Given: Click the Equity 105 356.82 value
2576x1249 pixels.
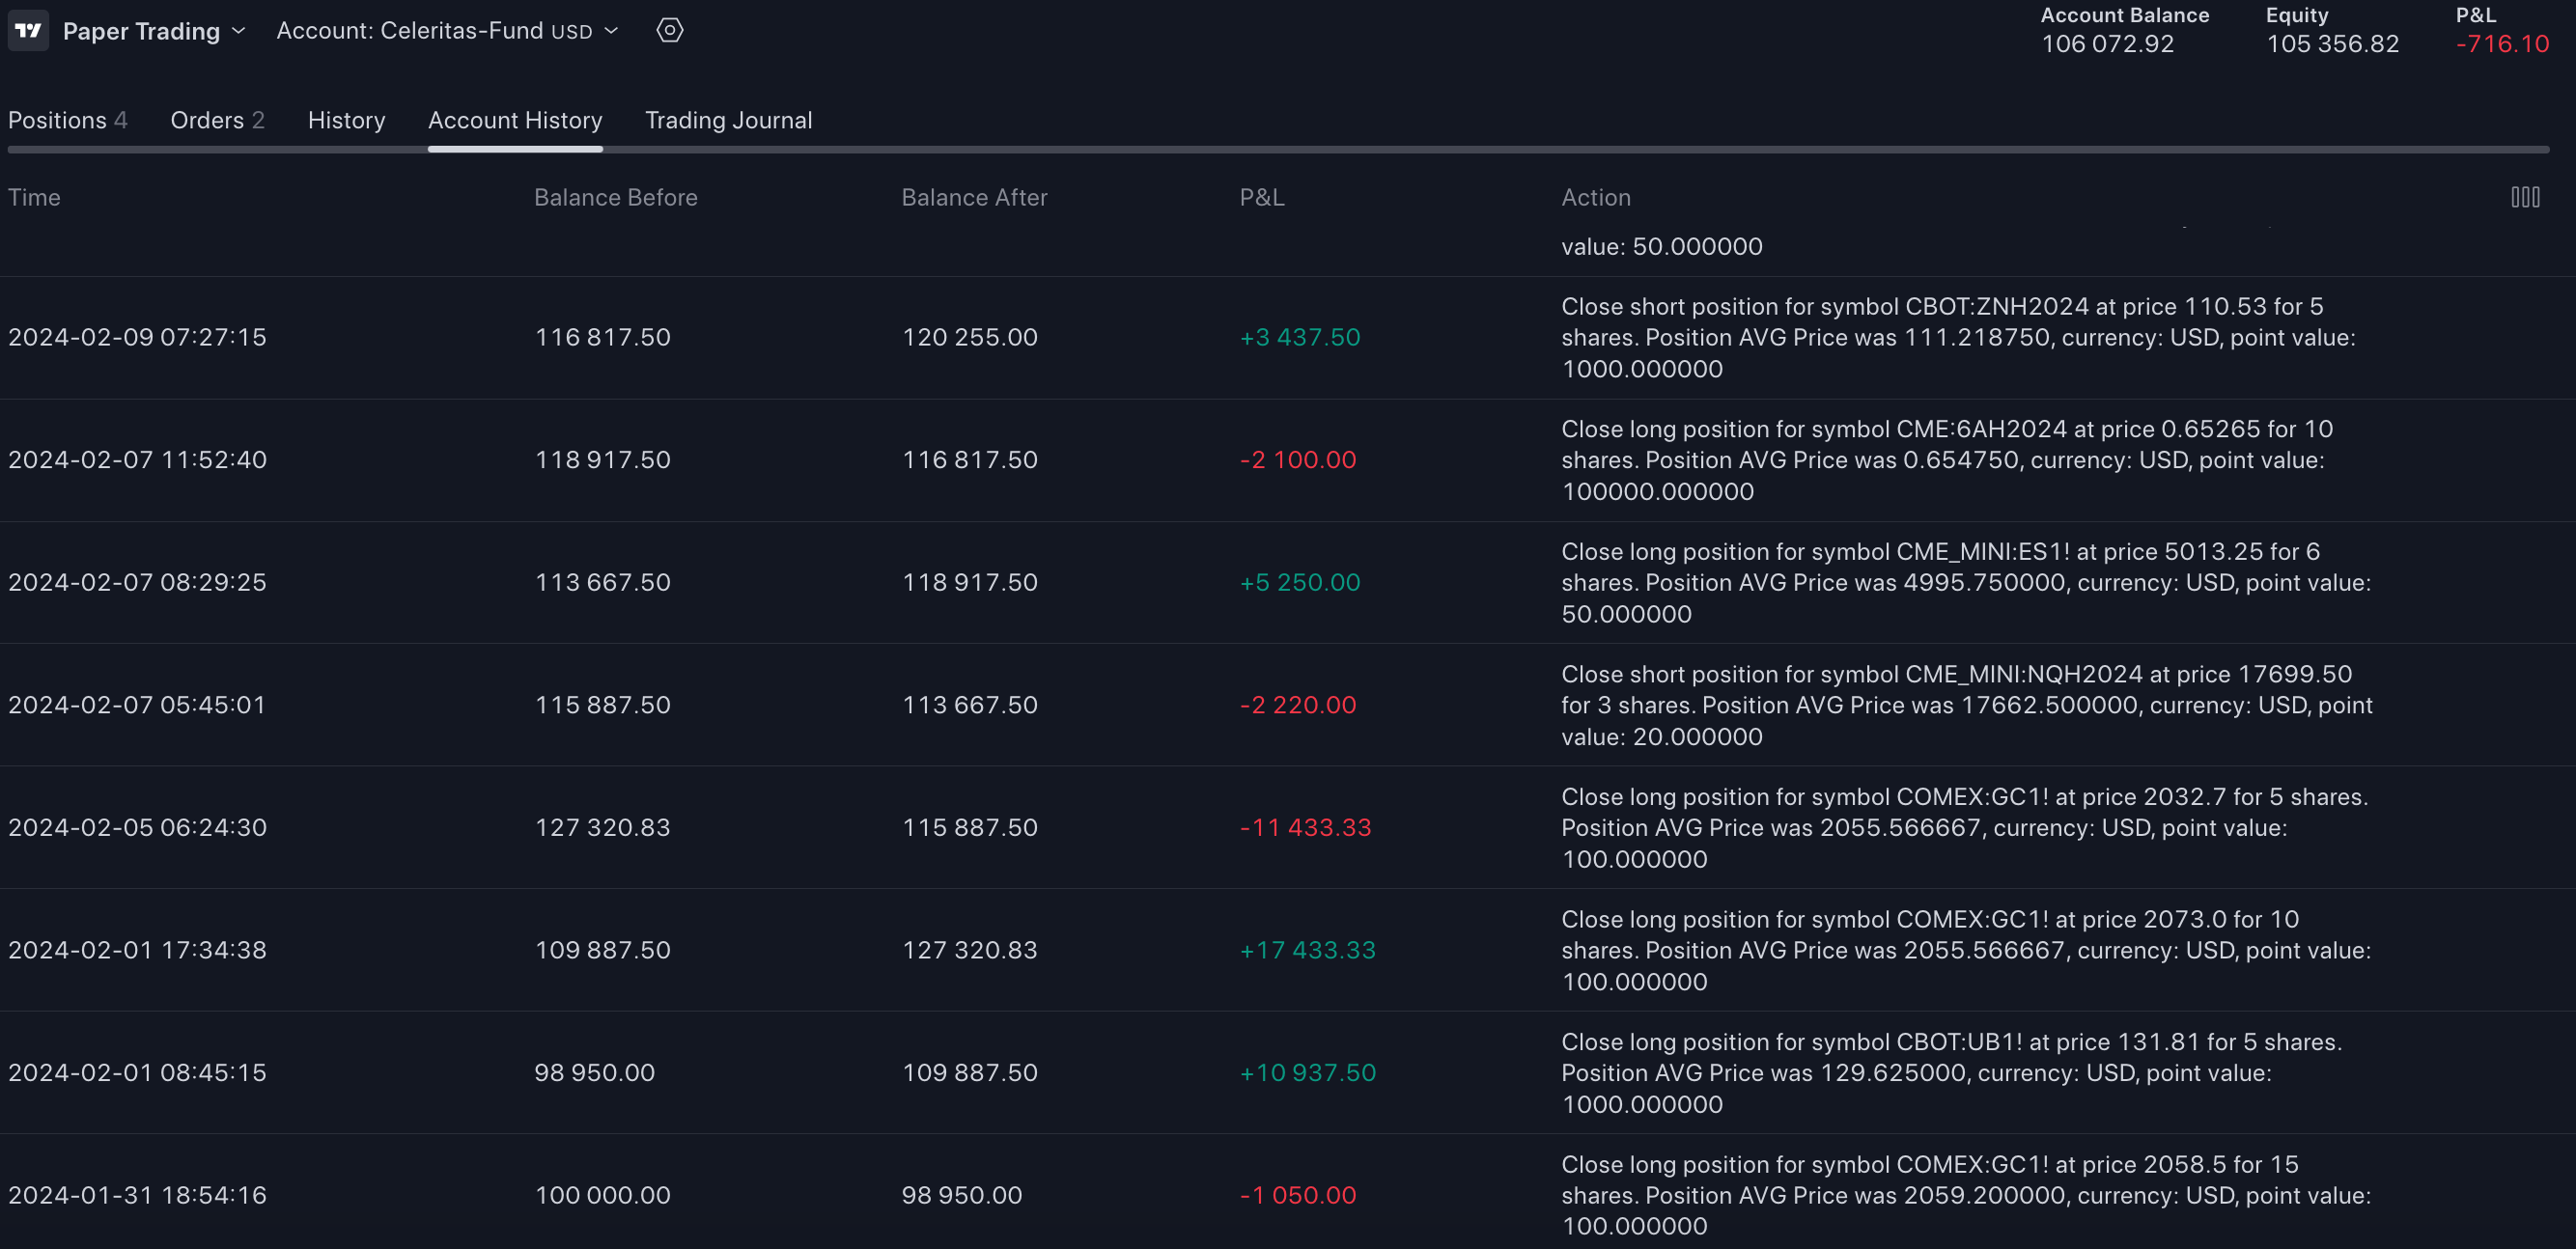Looking at the screenshot, I should tap(2332, 44).
